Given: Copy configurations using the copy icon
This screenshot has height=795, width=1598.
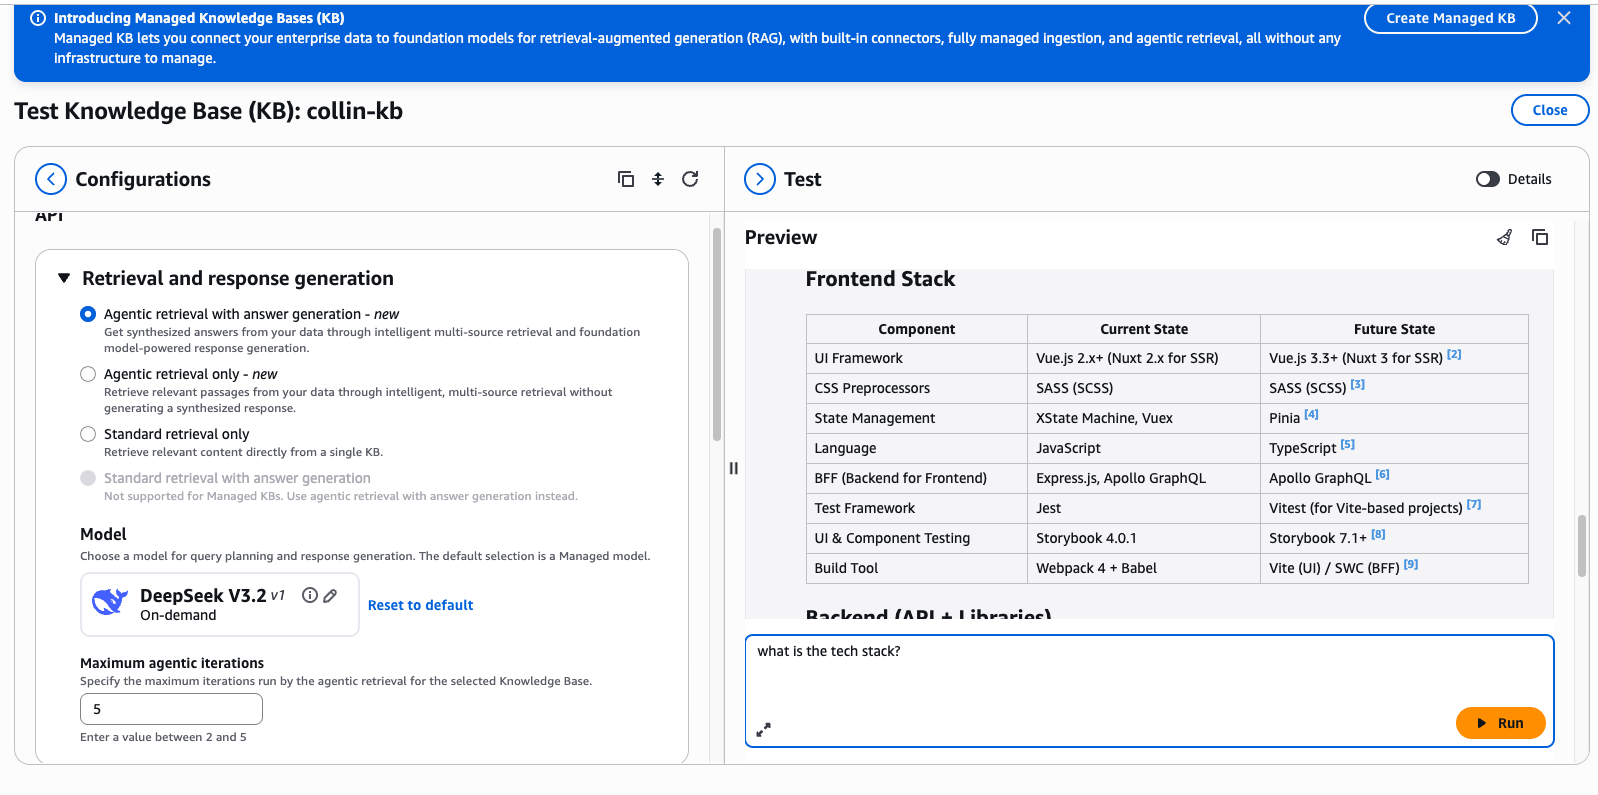Looking at the screenshot, I should (x=626, y=179).
